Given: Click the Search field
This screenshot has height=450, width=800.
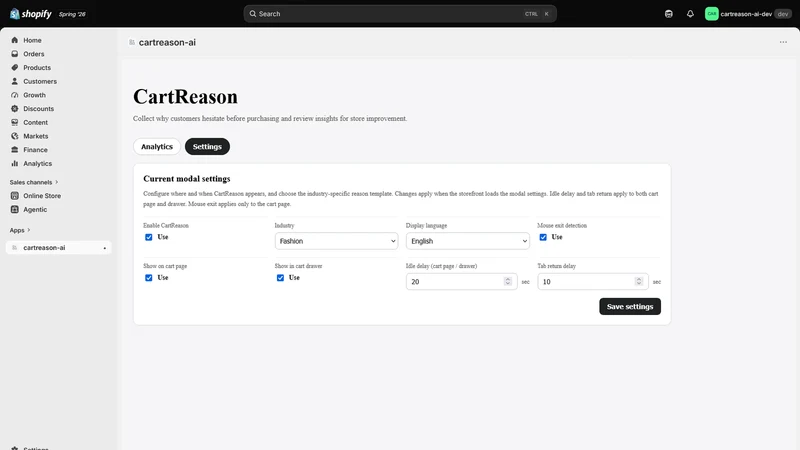Looking at the screenshot, I should 400,14.
